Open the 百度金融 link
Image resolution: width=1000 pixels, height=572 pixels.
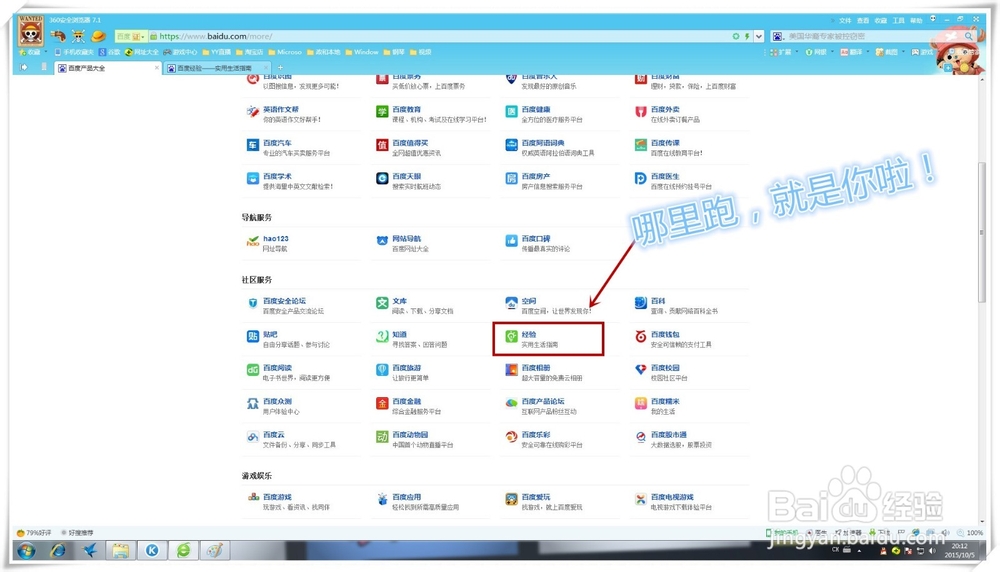point(407,401)
